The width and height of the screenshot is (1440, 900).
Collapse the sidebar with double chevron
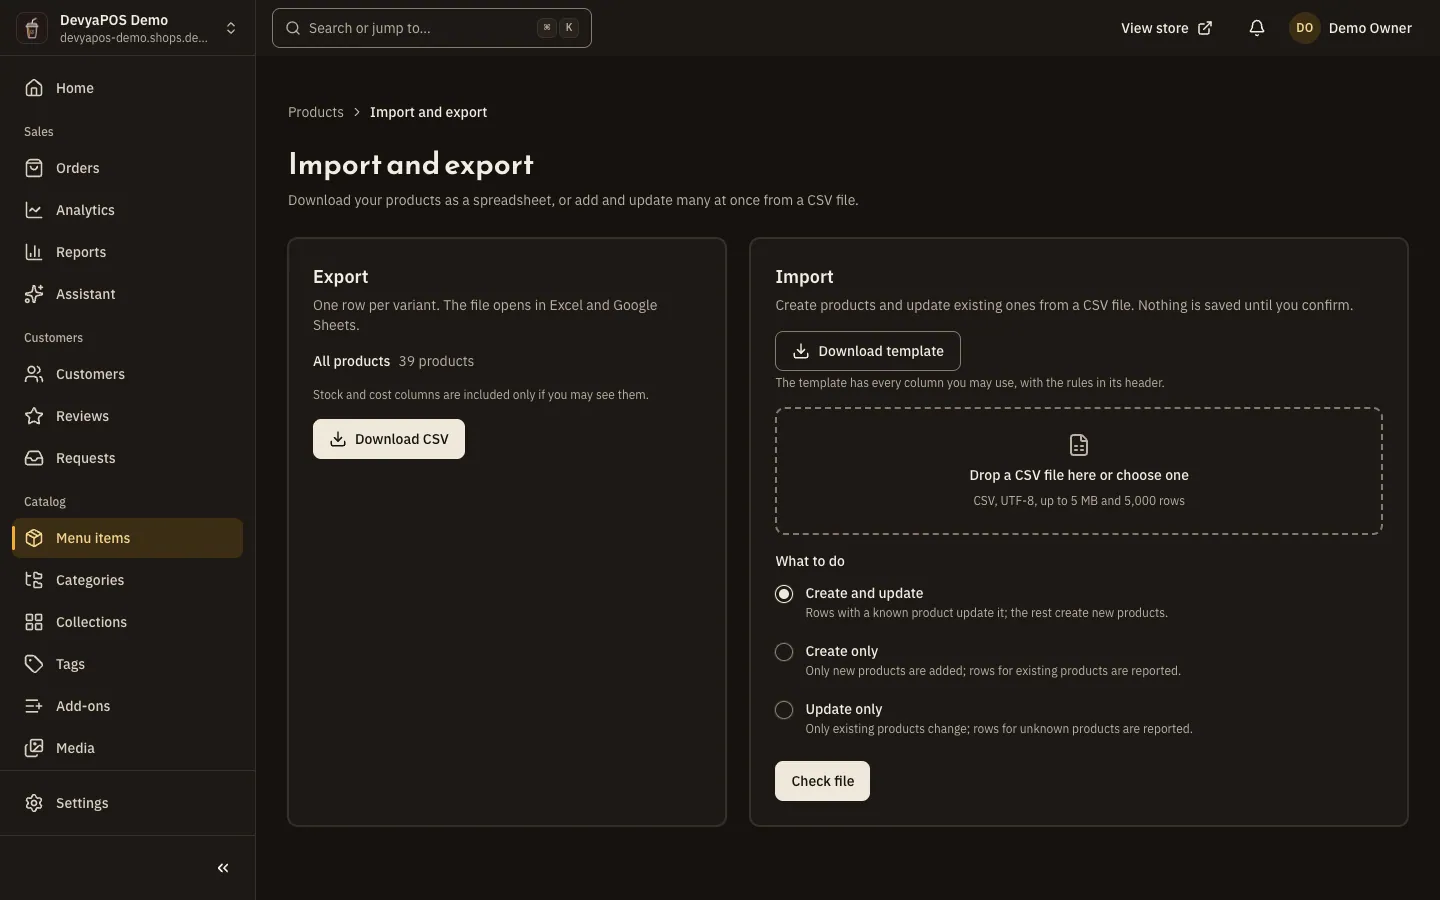pyautogui.click(x=223, y=868)
